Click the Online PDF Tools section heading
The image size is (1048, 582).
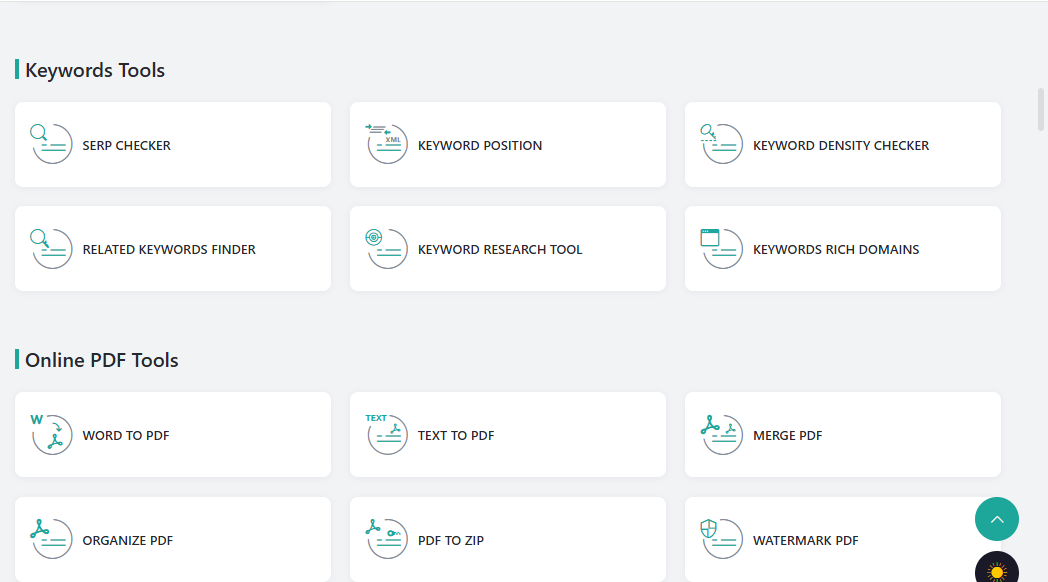click(x=102, y=360)
